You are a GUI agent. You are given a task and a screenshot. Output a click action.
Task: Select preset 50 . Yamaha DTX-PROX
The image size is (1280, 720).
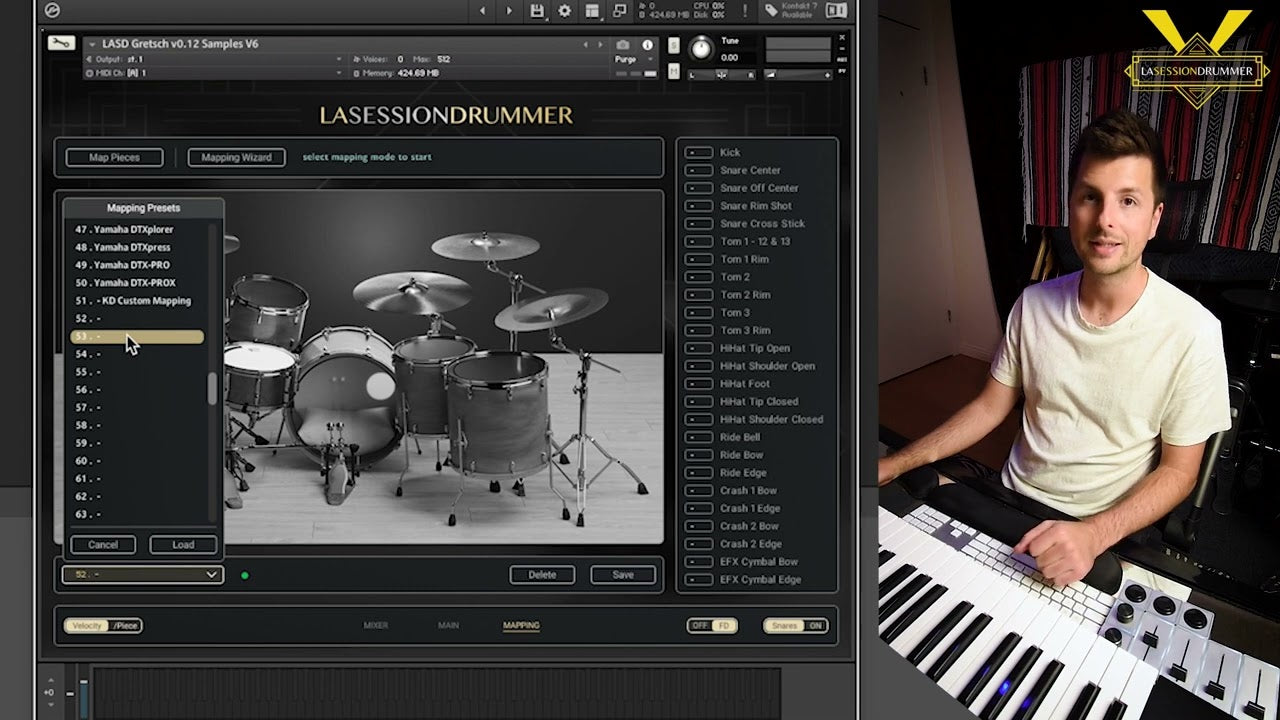(138, 283)
